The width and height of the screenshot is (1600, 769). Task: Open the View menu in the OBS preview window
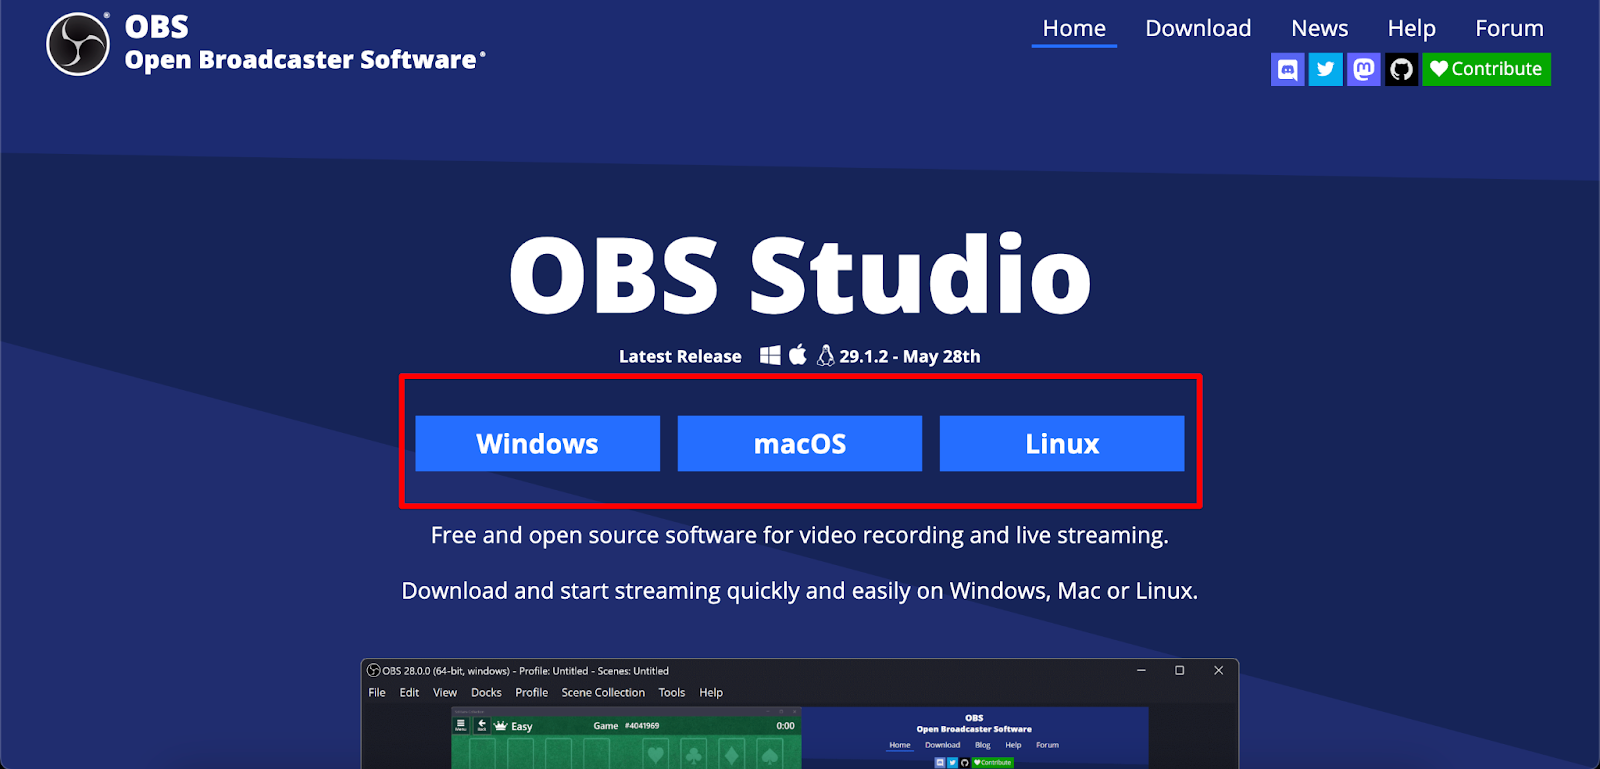coord(445,692)
